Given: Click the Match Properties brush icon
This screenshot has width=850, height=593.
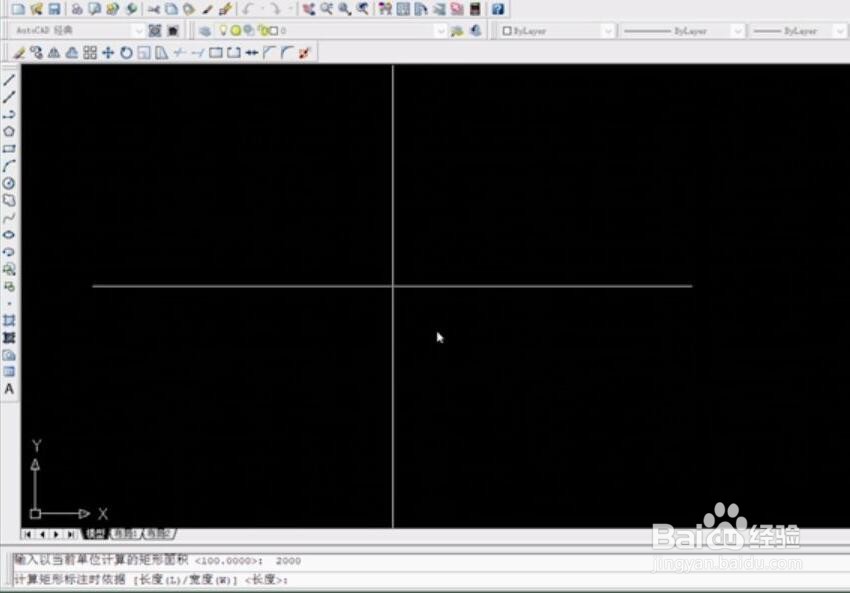Looking at the screenshot, I should click(207, 9).
